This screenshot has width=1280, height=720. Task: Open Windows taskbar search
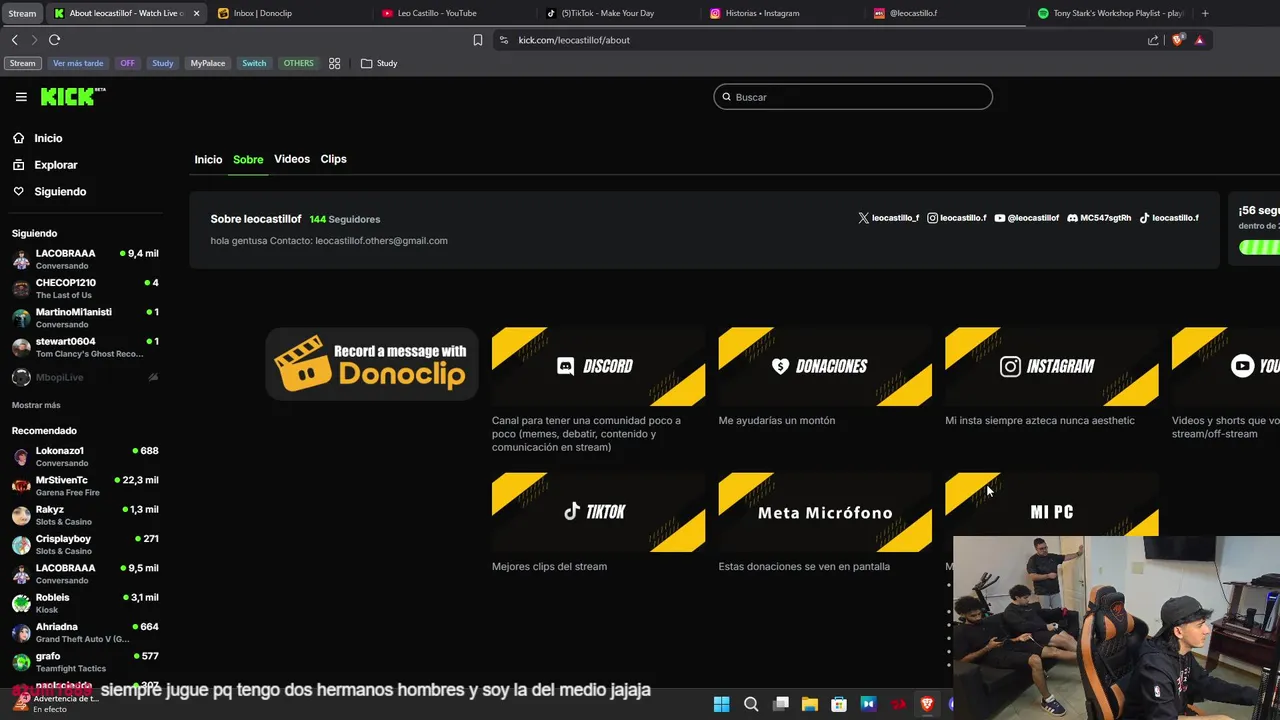click(751, 704)
